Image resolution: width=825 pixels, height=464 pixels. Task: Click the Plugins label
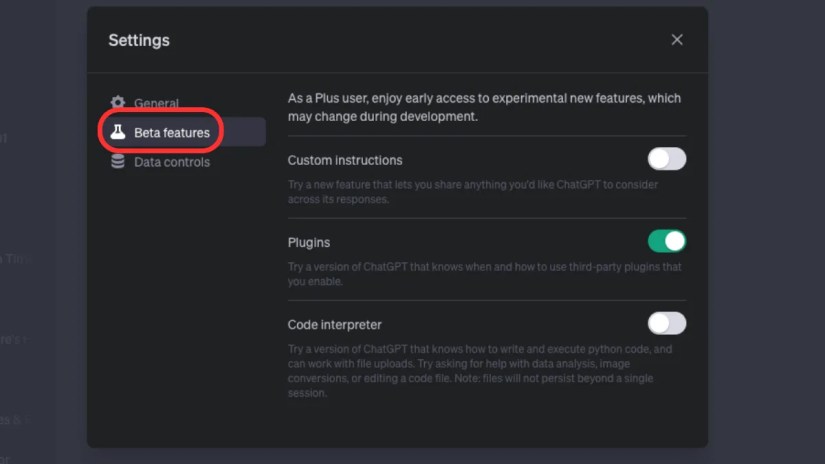pyautogui.click(x=309, y=243)
